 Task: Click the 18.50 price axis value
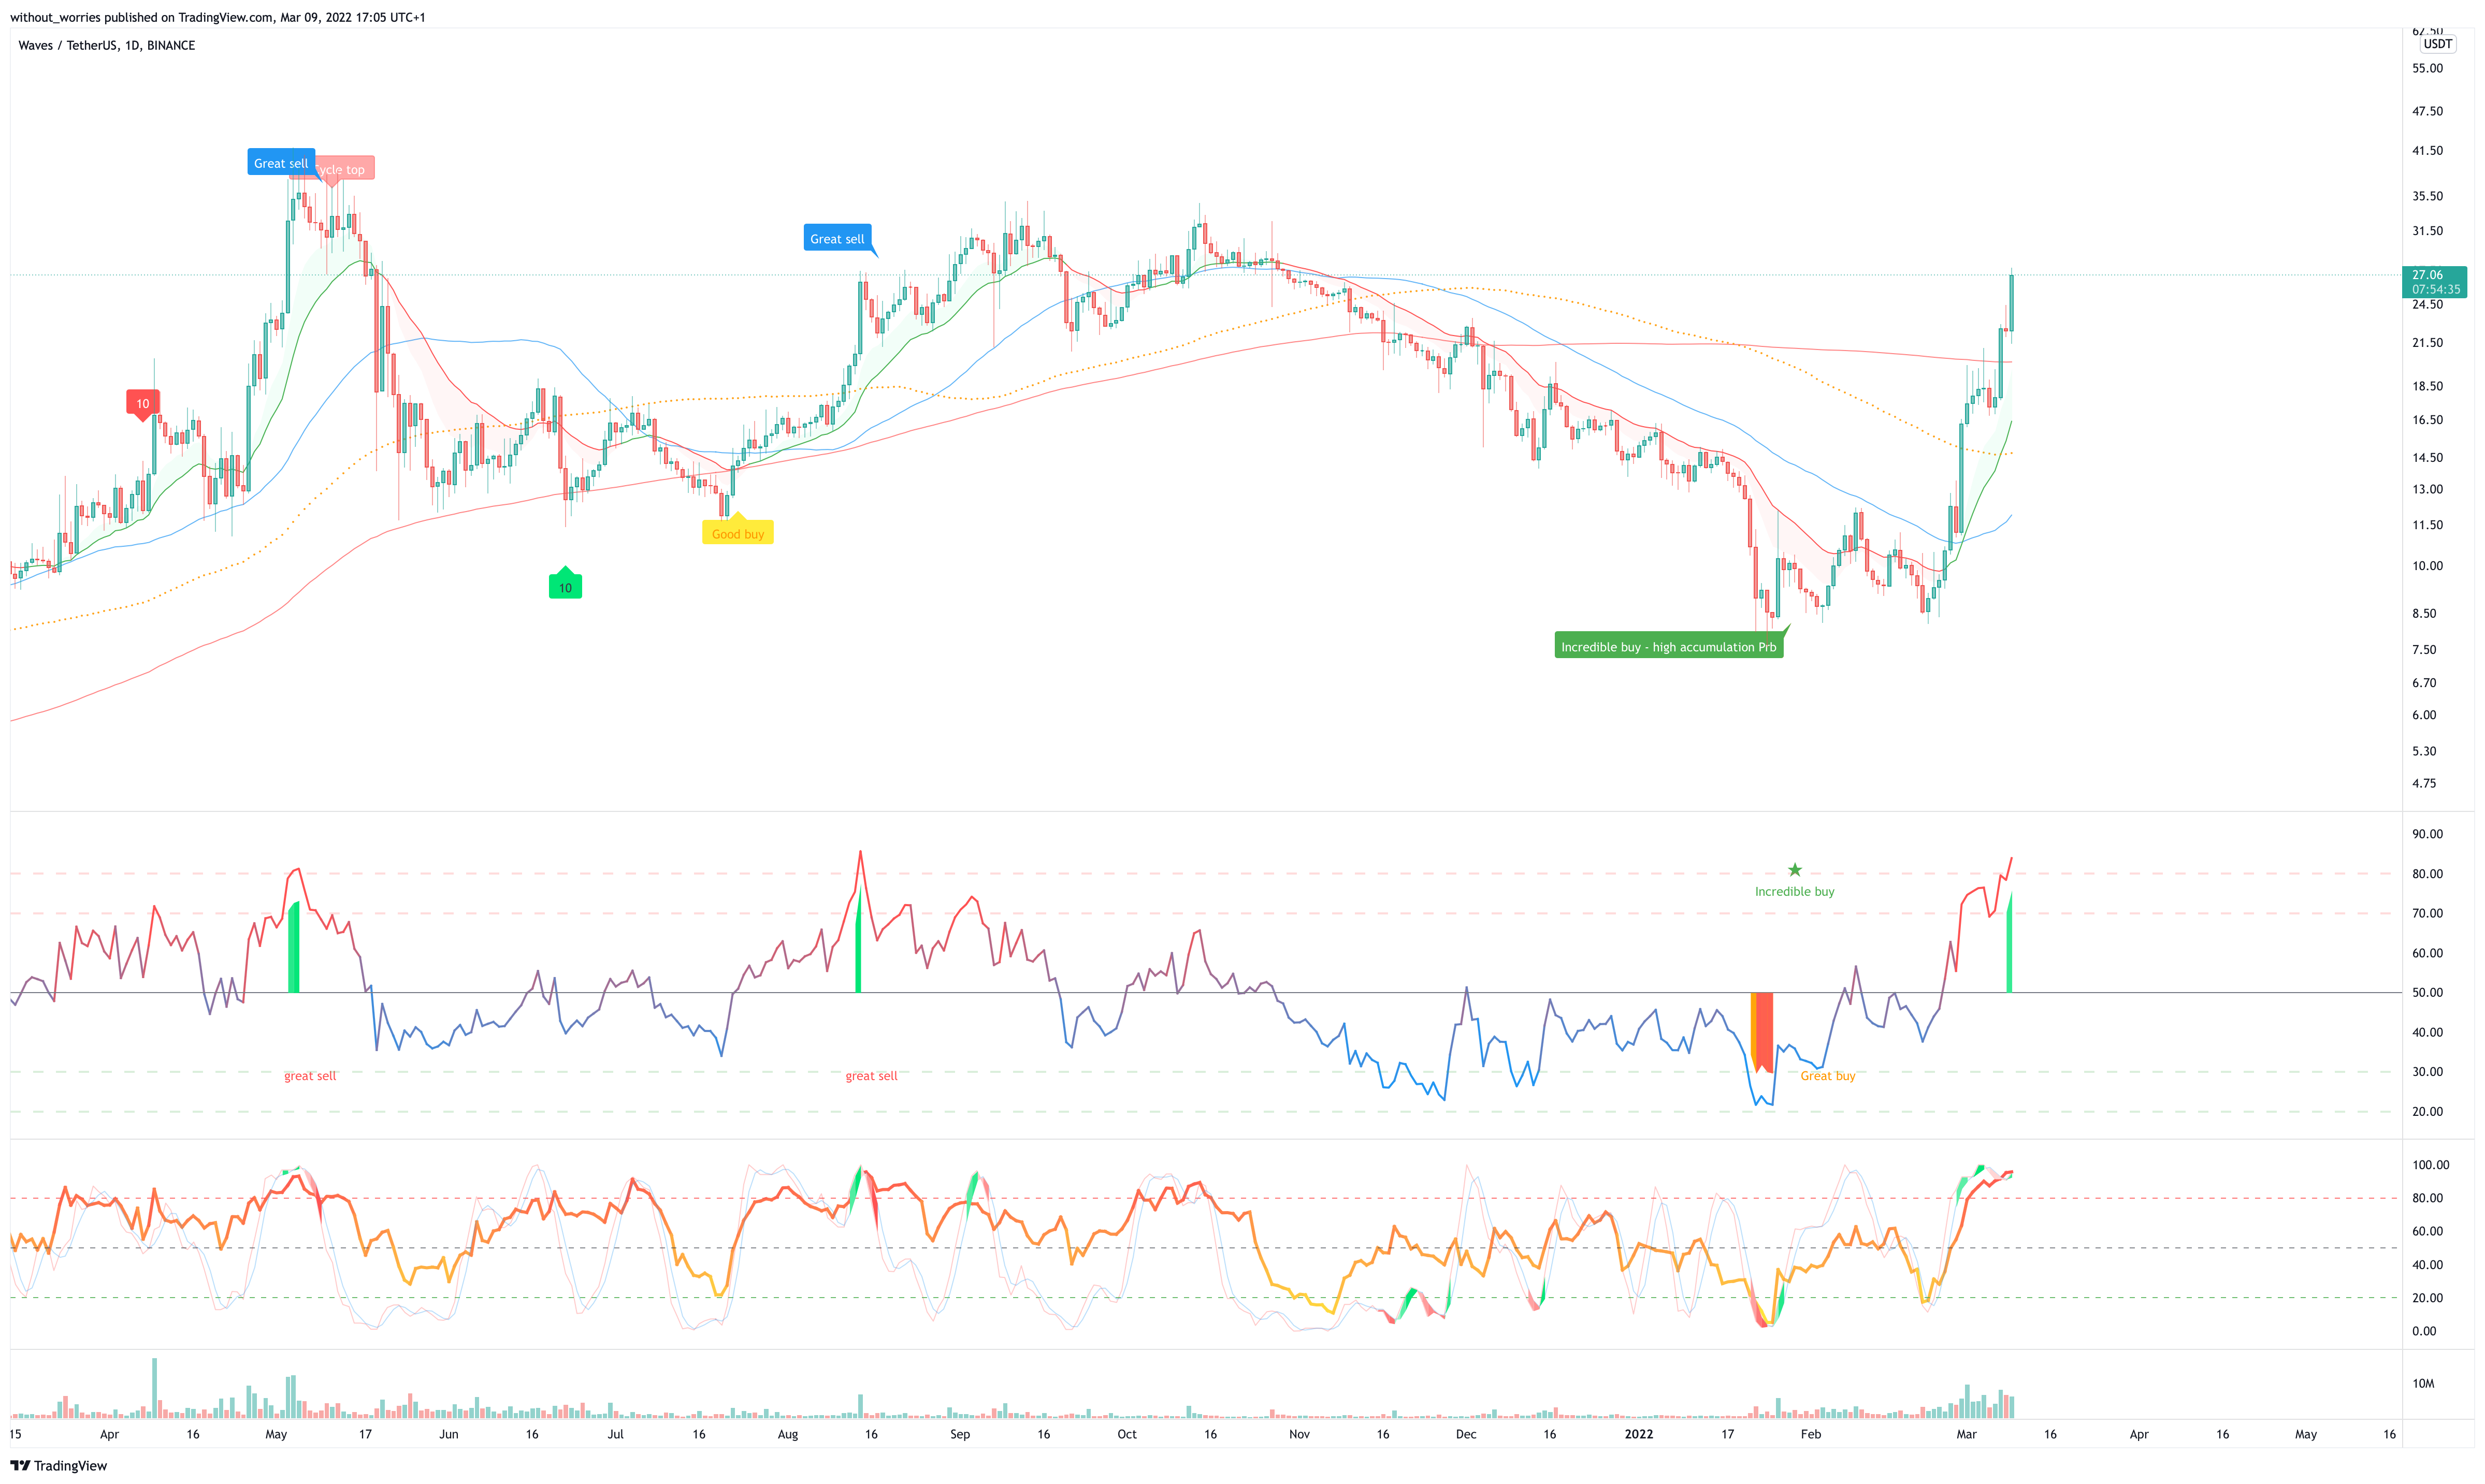[x=2427, y=386]
